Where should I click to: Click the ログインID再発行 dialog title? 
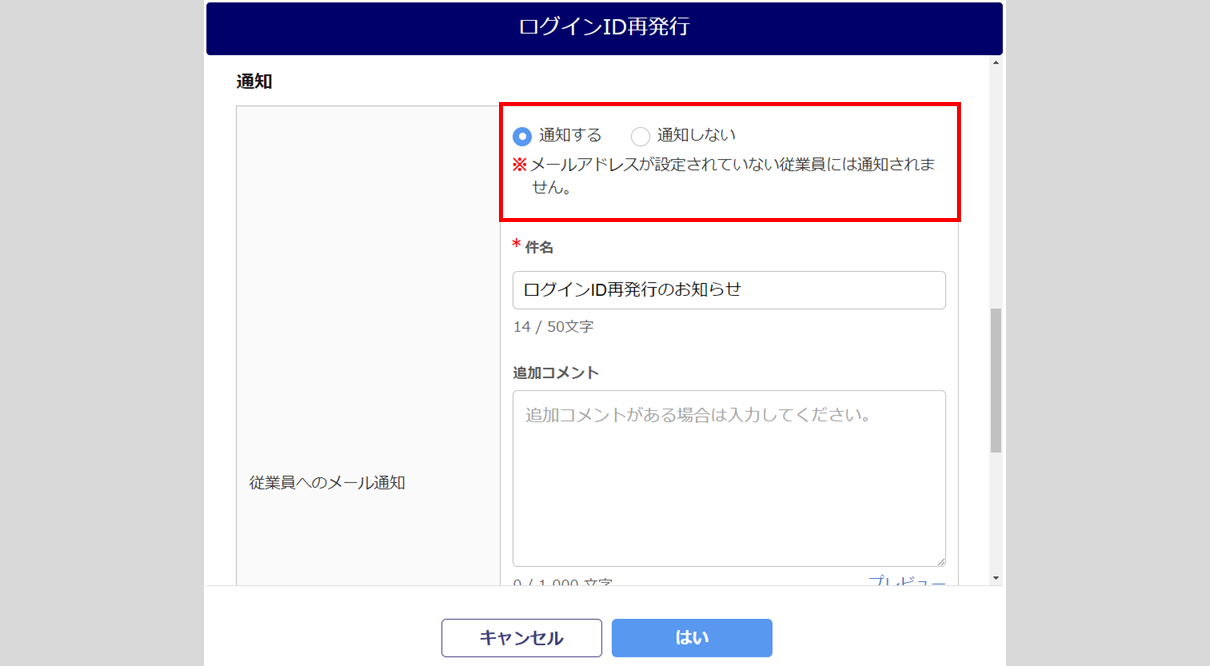pos(604,27)
